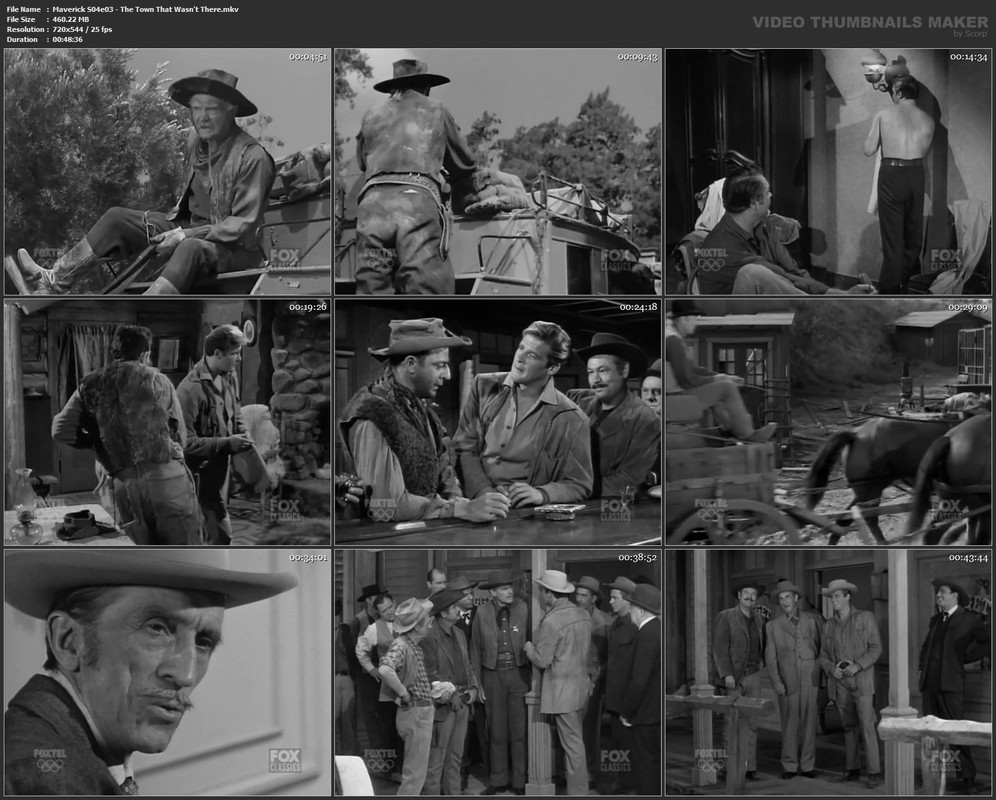The width and height of the screenshot is (996, 800).
Task: Click the 'File Name' label
Action: 24,10
